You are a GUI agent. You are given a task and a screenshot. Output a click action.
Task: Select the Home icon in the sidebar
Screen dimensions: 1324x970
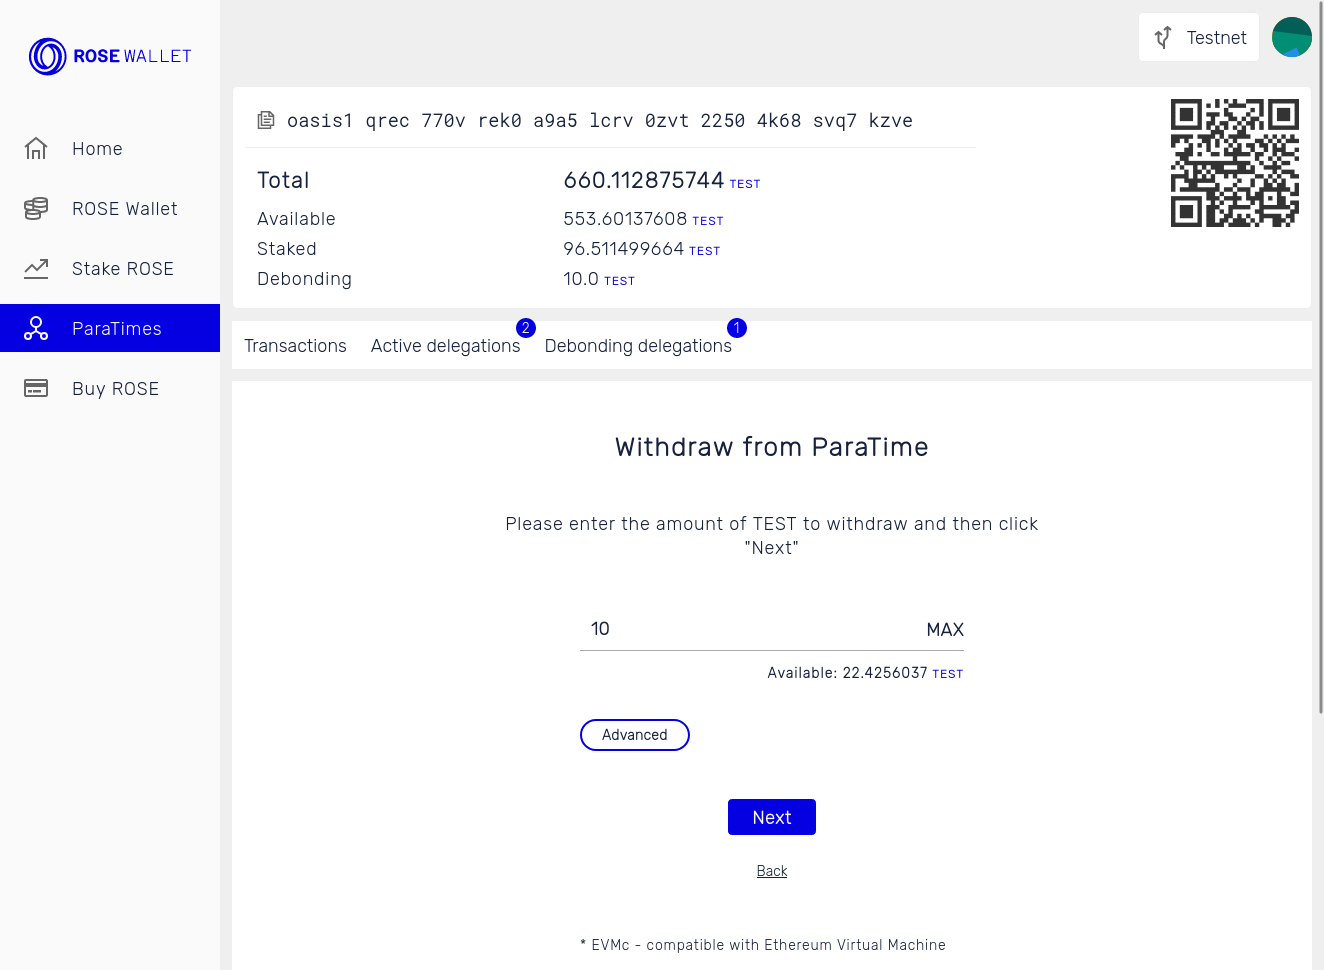tap(36, 148)
